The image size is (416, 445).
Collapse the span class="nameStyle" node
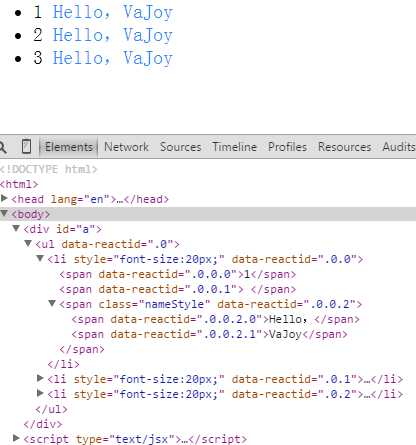[x=52, y=303]
